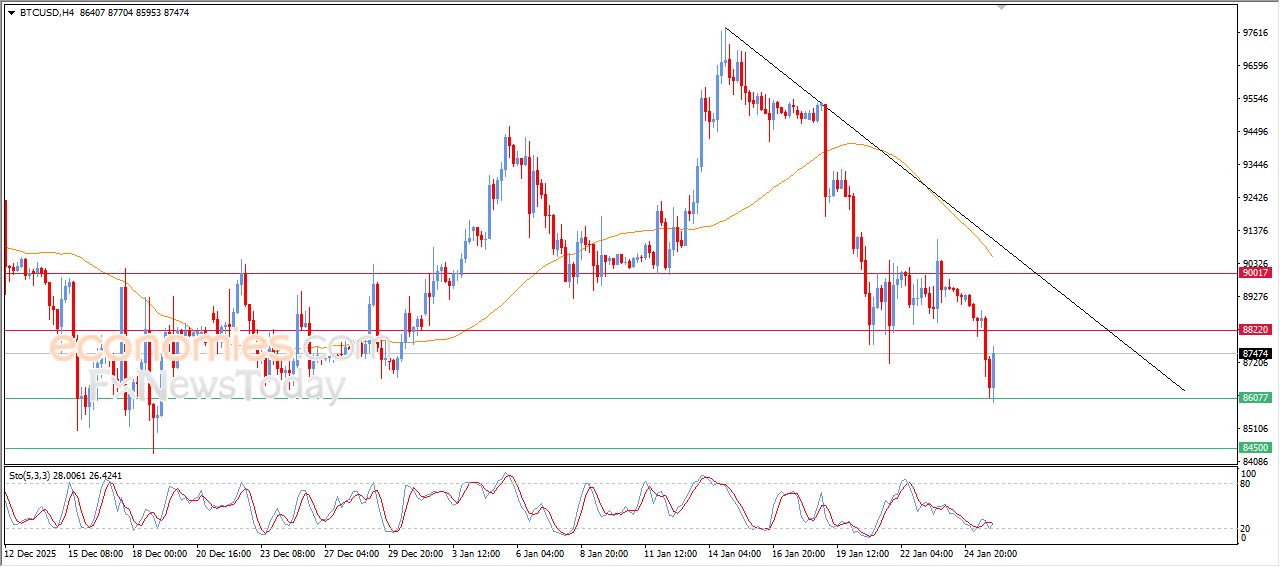The height and width of the screenshot is (567, 1280).
Task: Click the 94496 price axis label
Action: pyautogui.click(x=1254, y=131)
